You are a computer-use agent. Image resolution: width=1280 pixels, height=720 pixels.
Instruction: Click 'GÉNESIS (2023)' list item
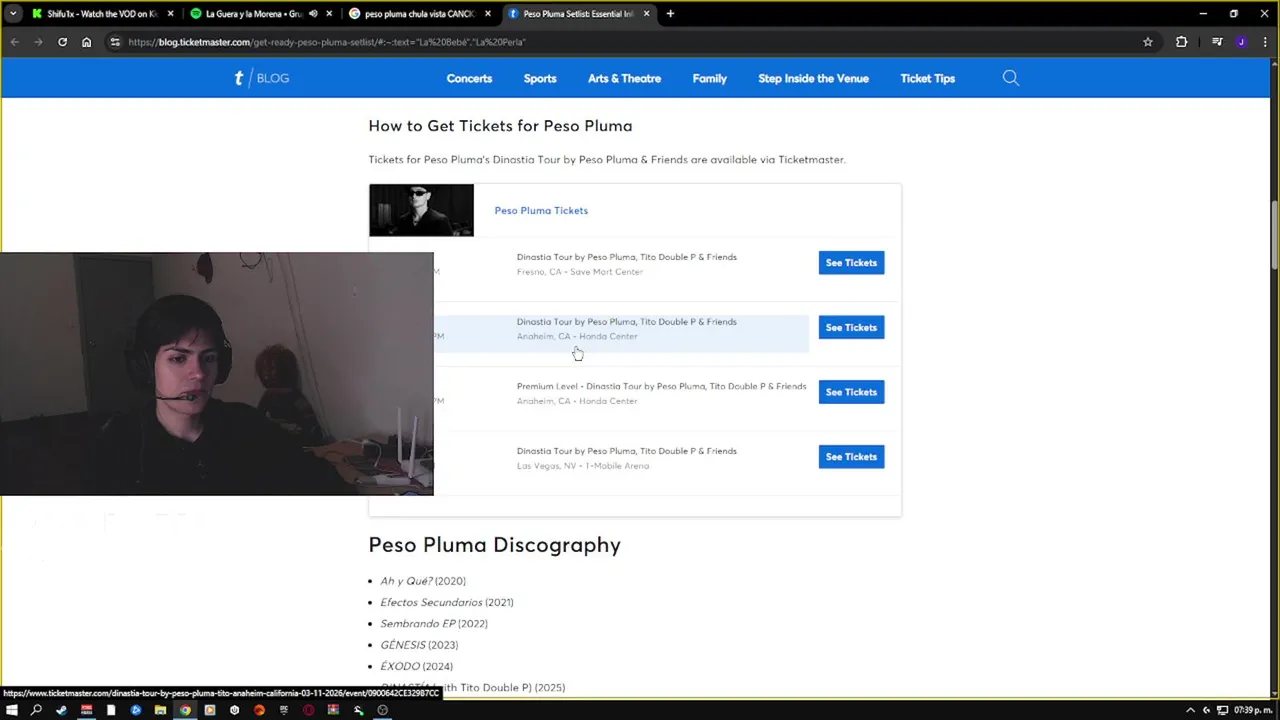point(419,645)
